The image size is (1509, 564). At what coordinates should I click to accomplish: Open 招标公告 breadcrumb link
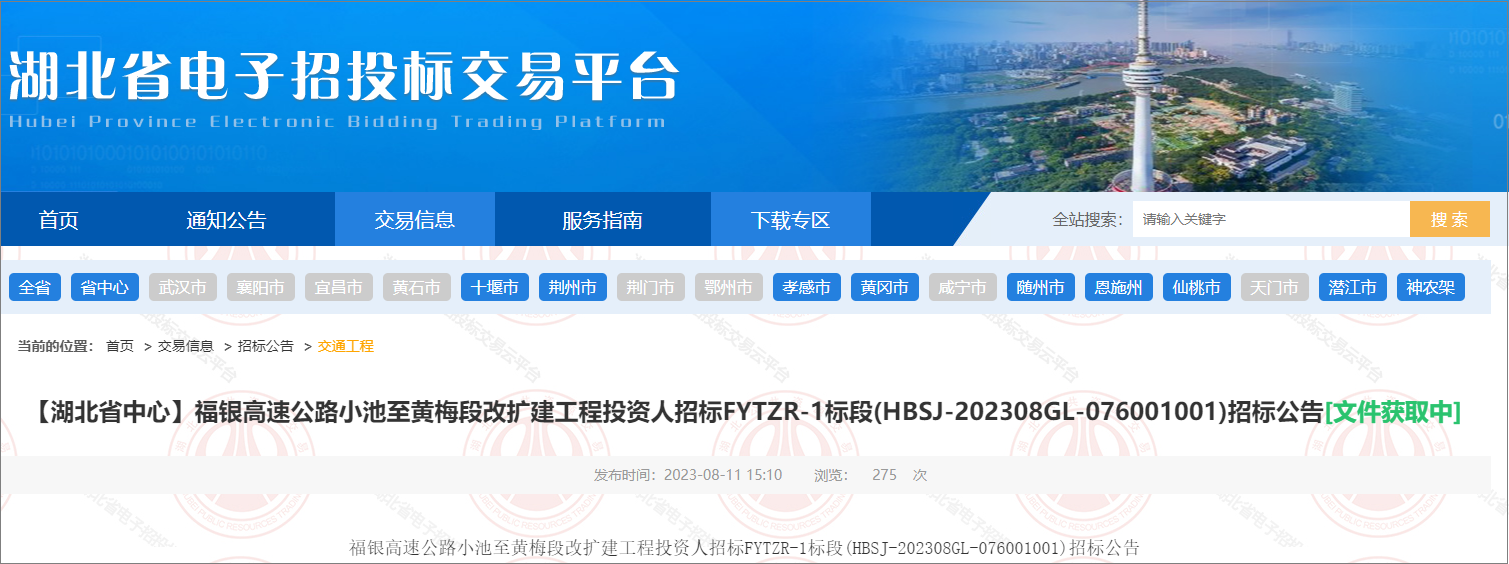click(x=266, y=346)
